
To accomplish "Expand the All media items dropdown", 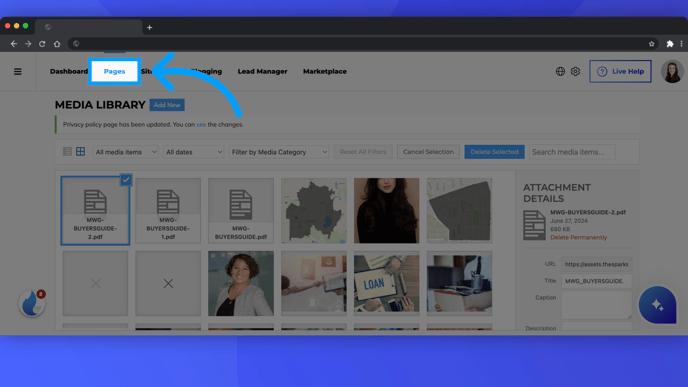I will [125, 152].
